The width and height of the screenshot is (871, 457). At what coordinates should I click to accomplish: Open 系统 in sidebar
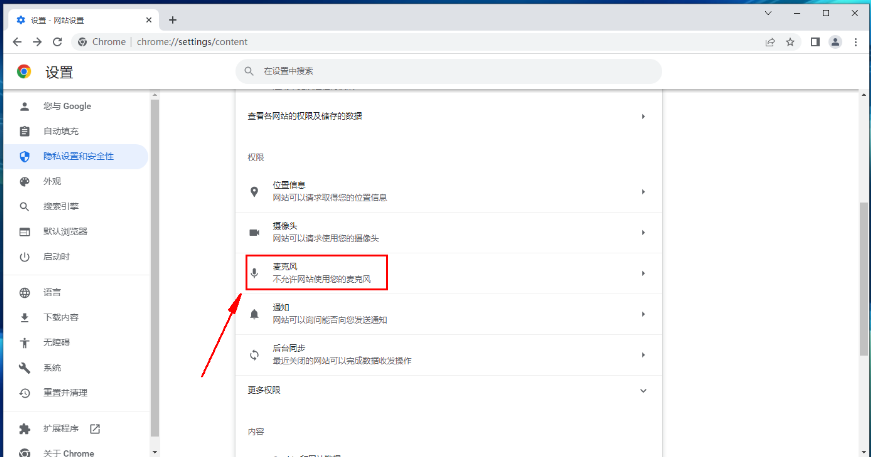pos(76,368)
